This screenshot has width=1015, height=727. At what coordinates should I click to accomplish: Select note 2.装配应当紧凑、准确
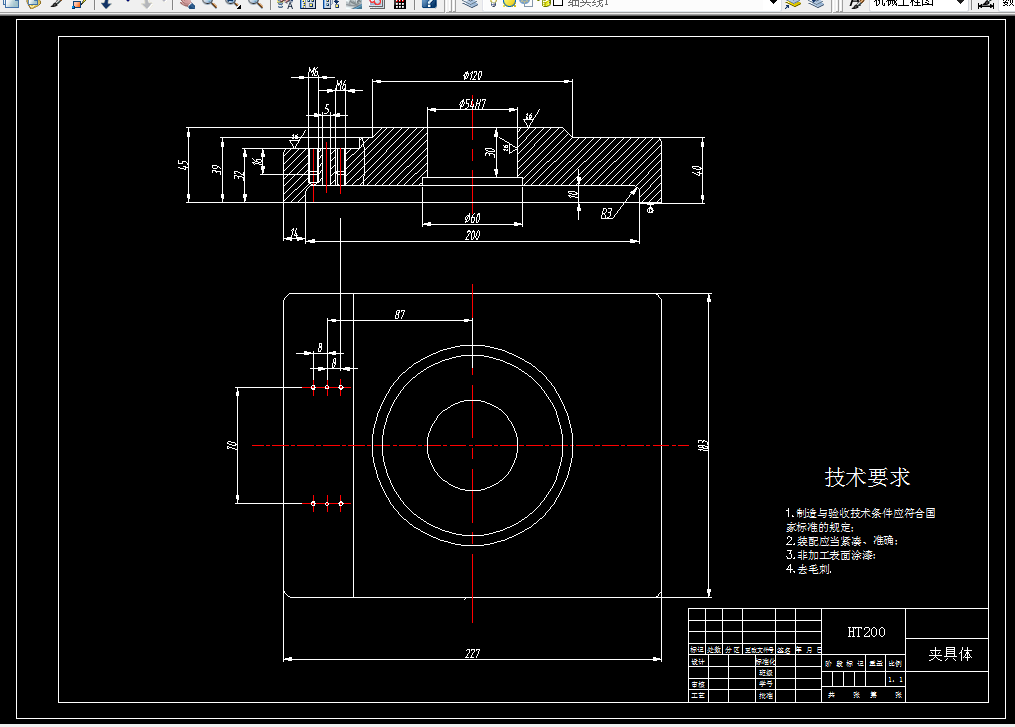842,541
